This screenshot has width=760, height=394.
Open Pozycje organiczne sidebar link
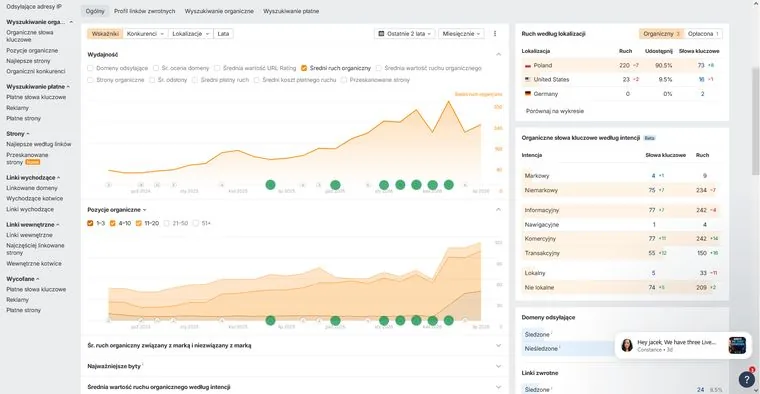(32, 50)
